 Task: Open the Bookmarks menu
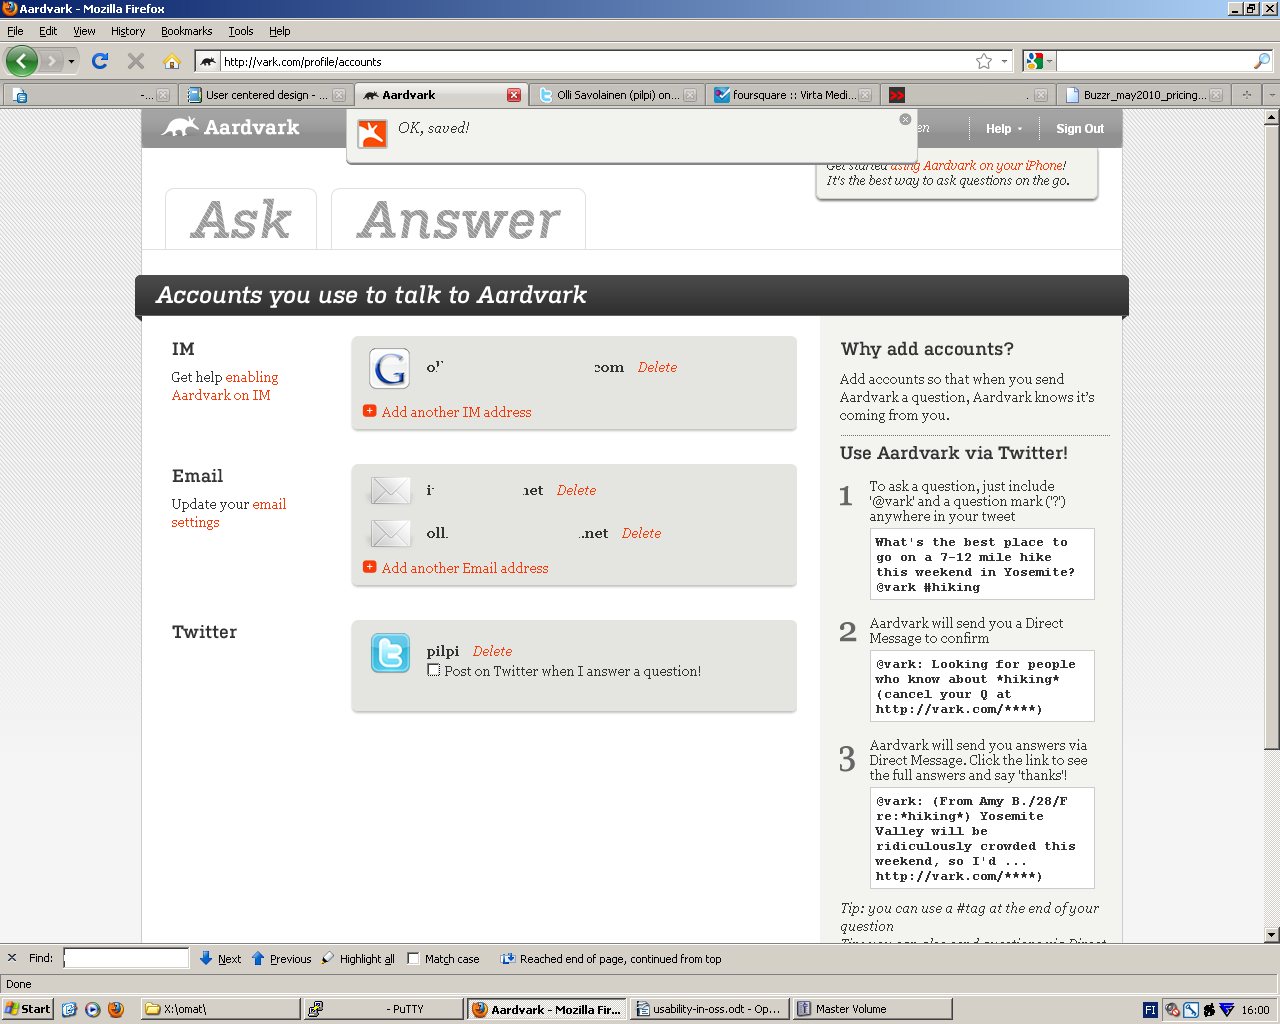[186, 31]
